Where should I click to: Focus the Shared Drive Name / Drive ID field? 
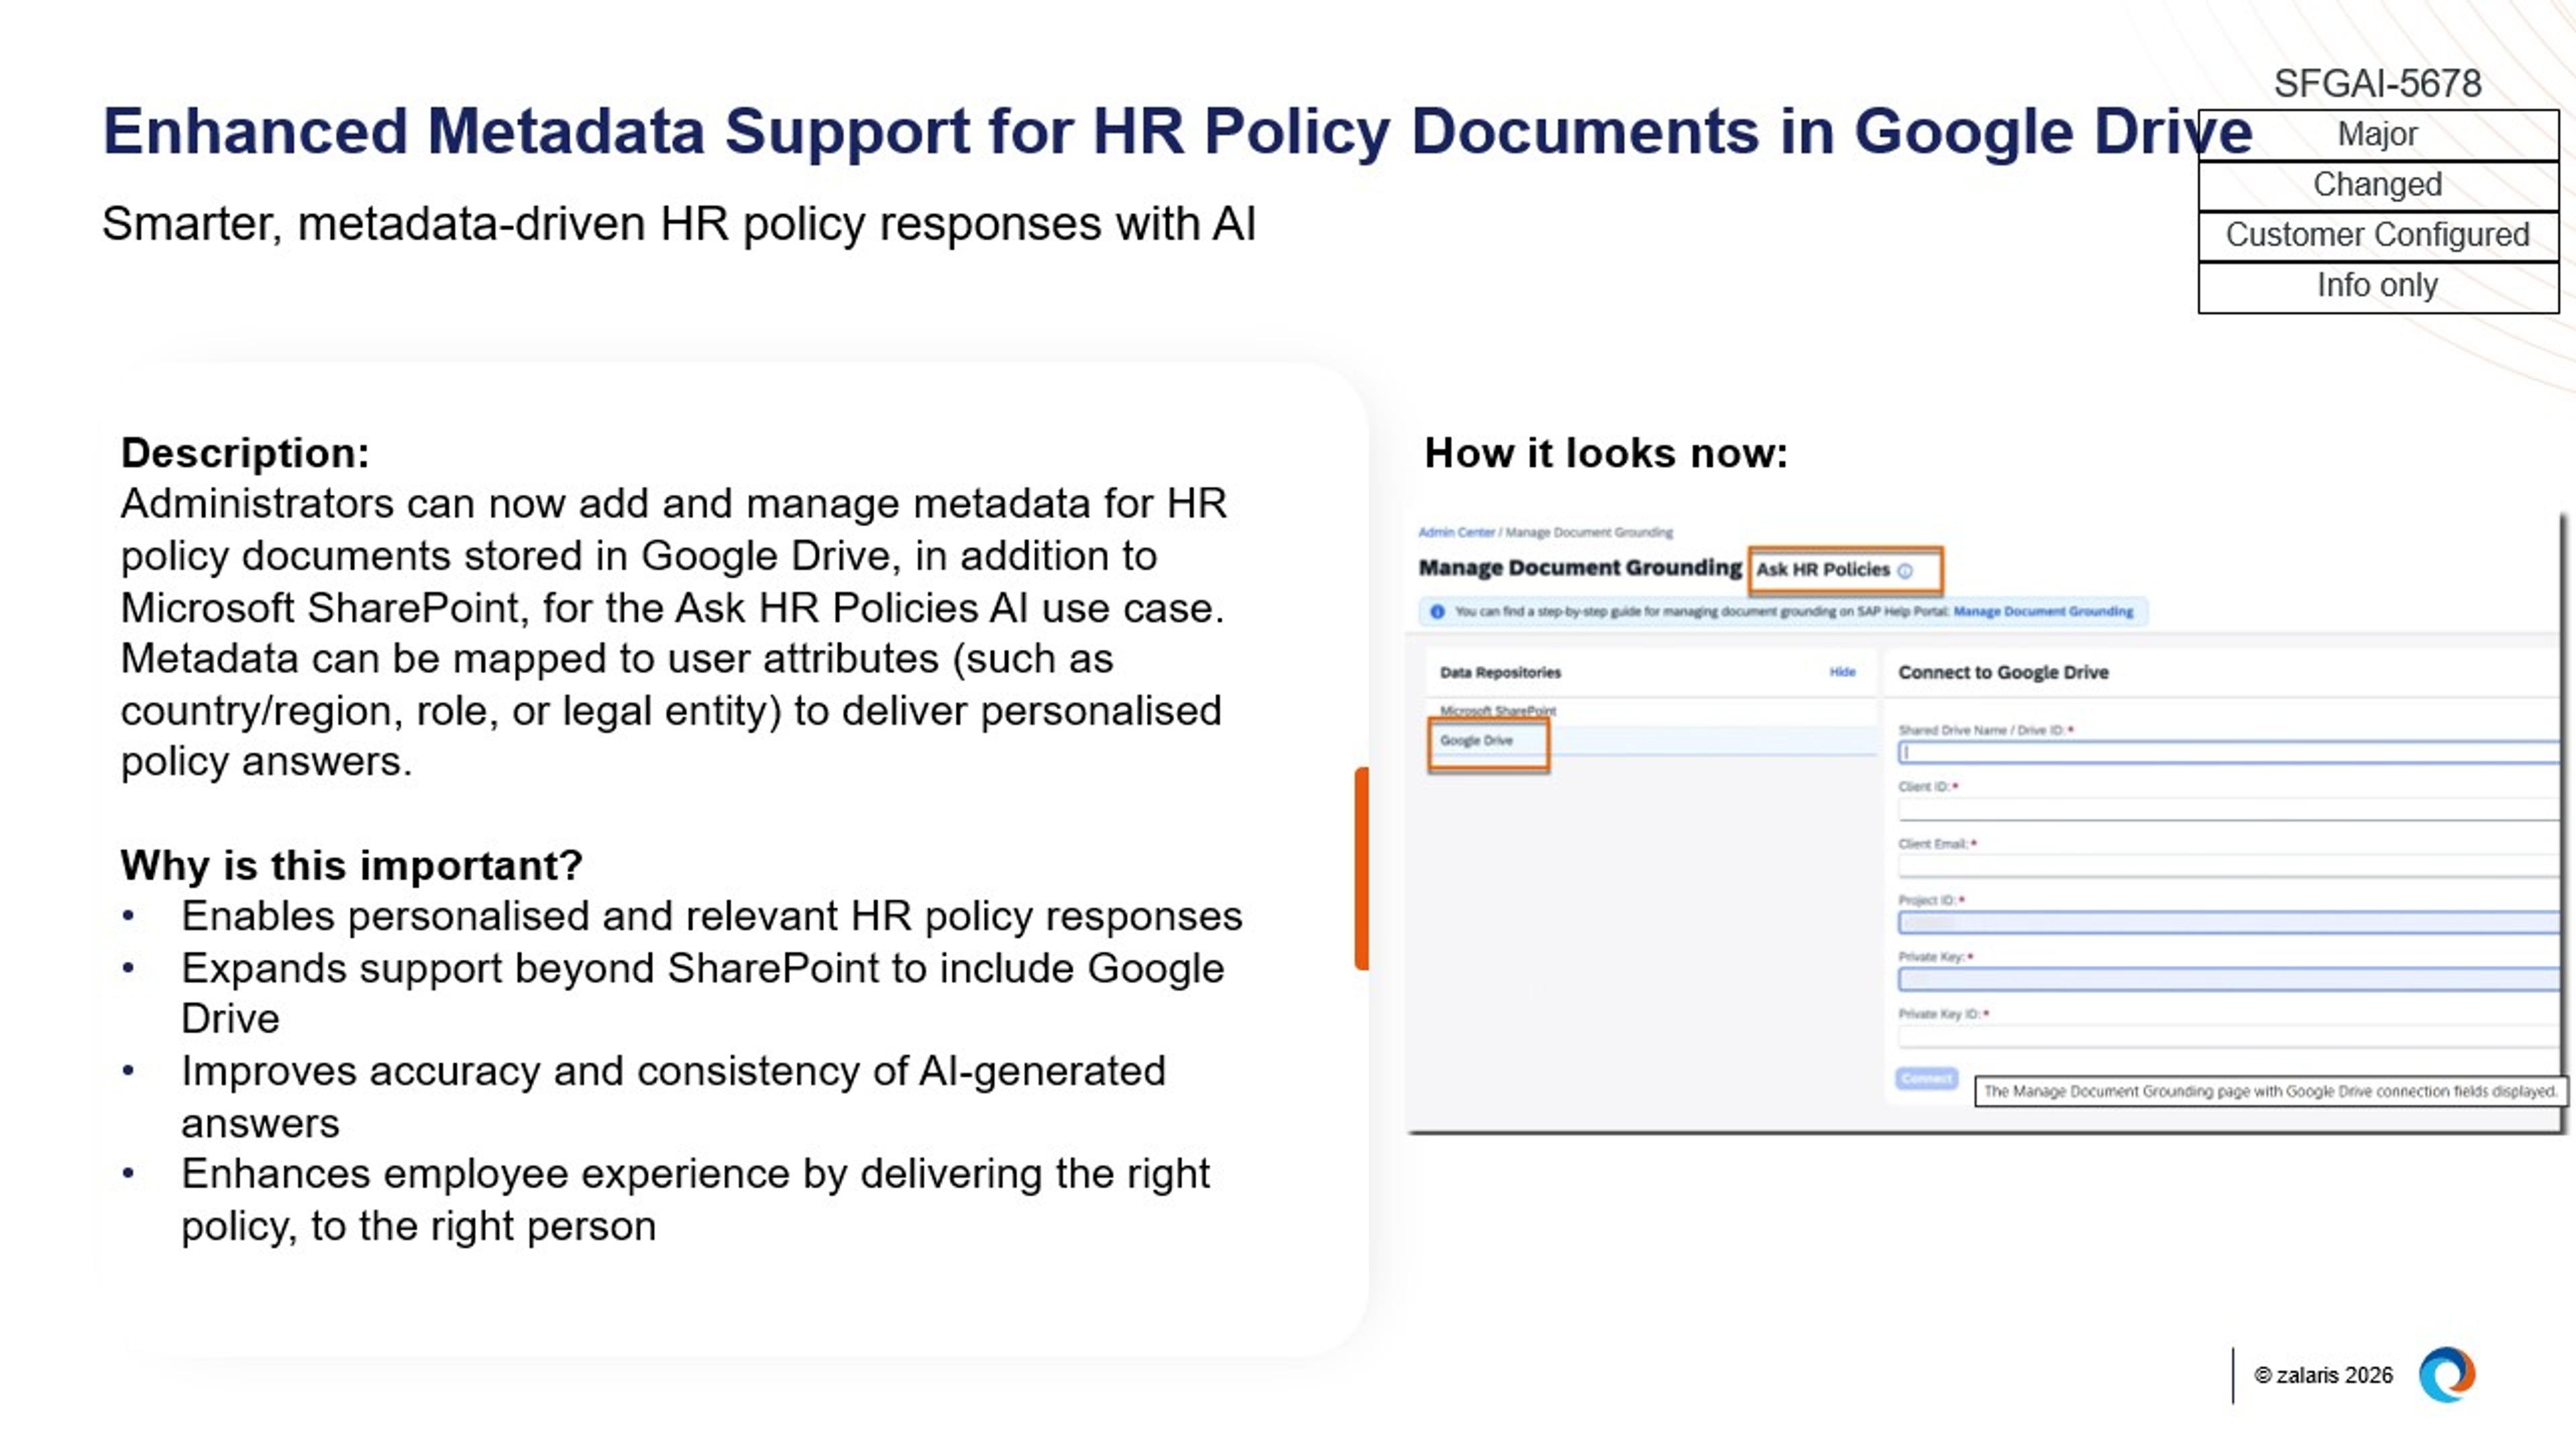[2228, 752]
